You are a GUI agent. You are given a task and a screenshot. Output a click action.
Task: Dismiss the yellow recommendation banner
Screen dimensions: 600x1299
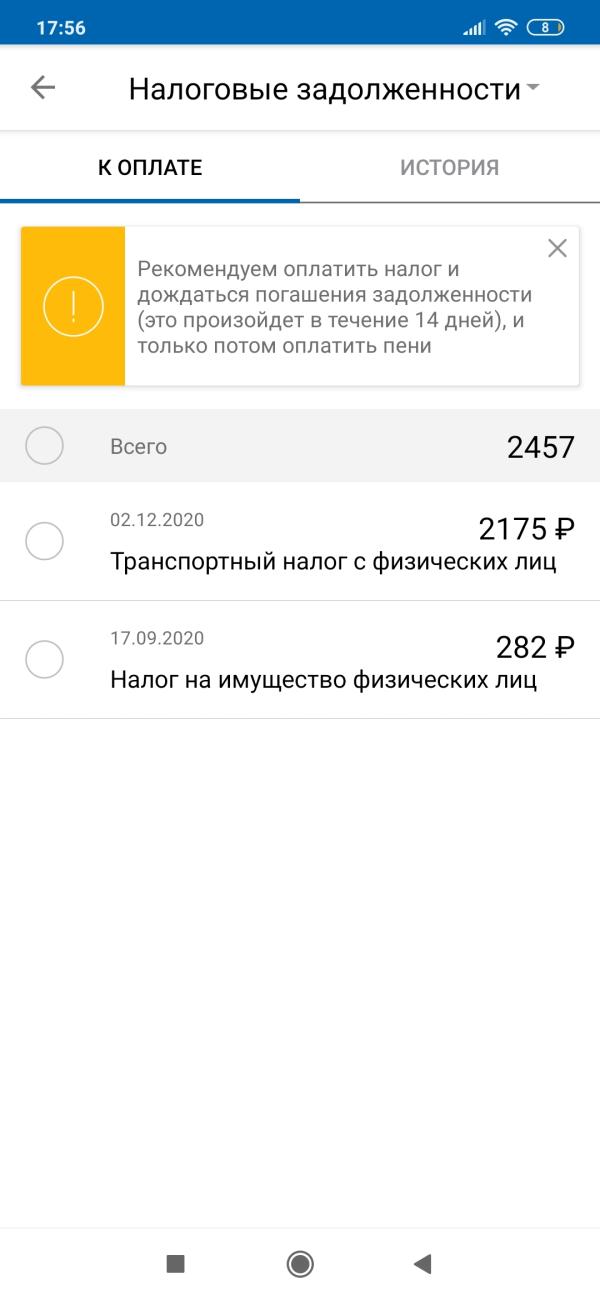pyautogui.click(x=557, y=248)
